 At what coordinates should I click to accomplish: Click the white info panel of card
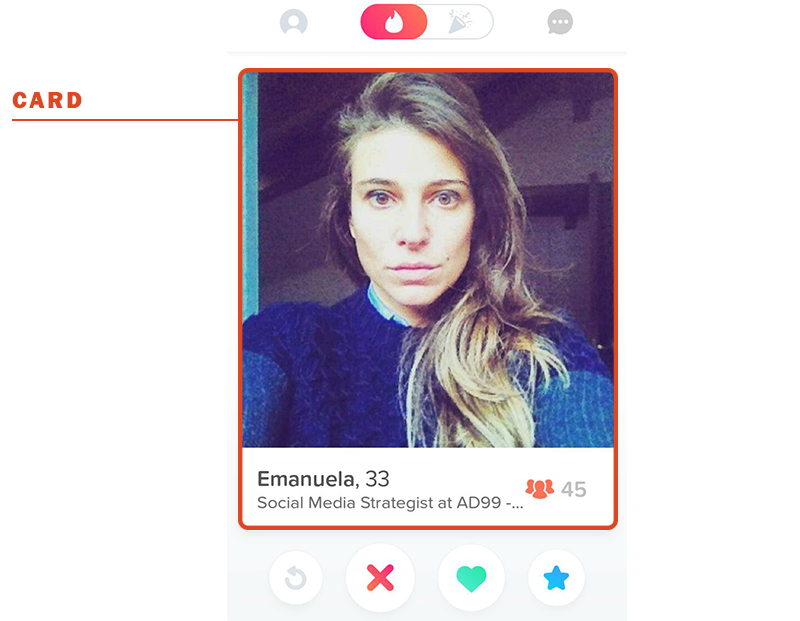pyautogui.click(x=428, y=486)
